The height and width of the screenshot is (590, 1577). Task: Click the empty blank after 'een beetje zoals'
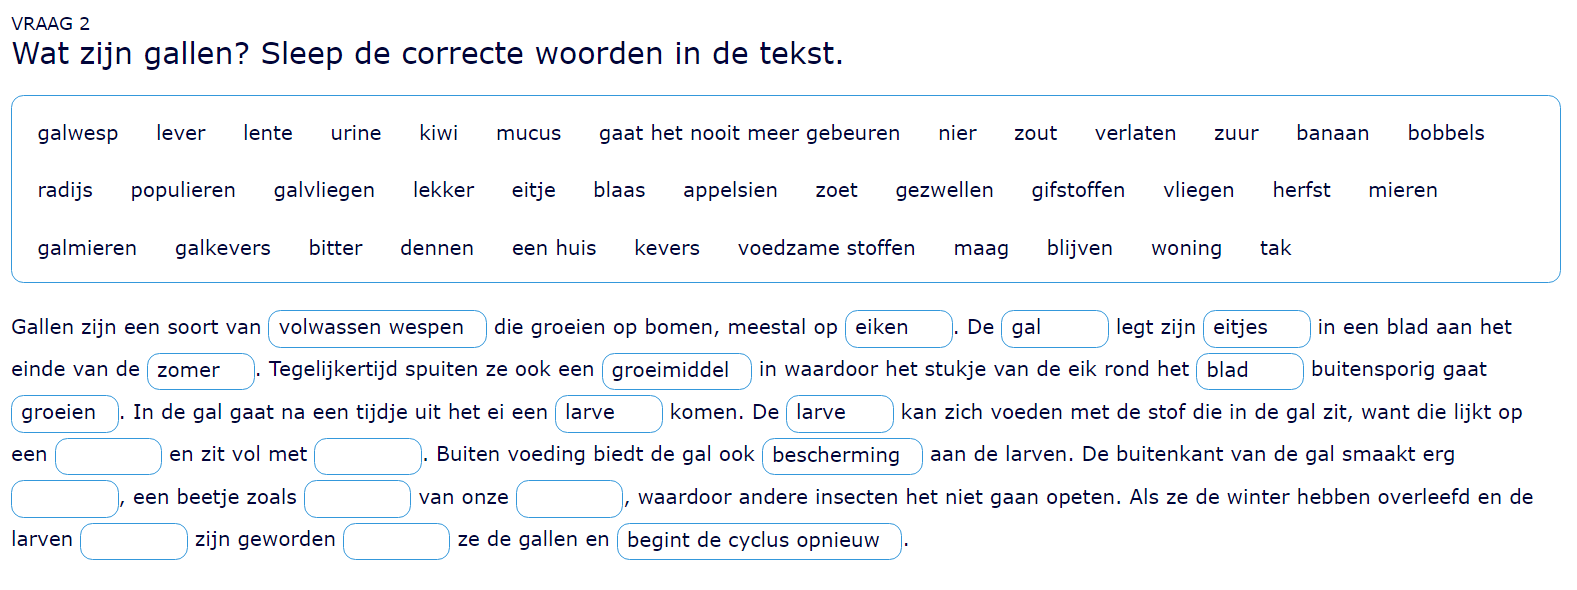357,498
